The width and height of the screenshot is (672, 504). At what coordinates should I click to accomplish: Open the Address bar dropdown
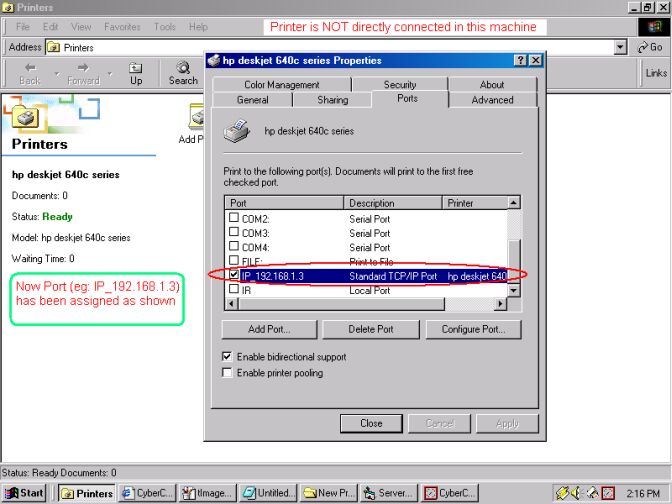click(x=621, y=47)
